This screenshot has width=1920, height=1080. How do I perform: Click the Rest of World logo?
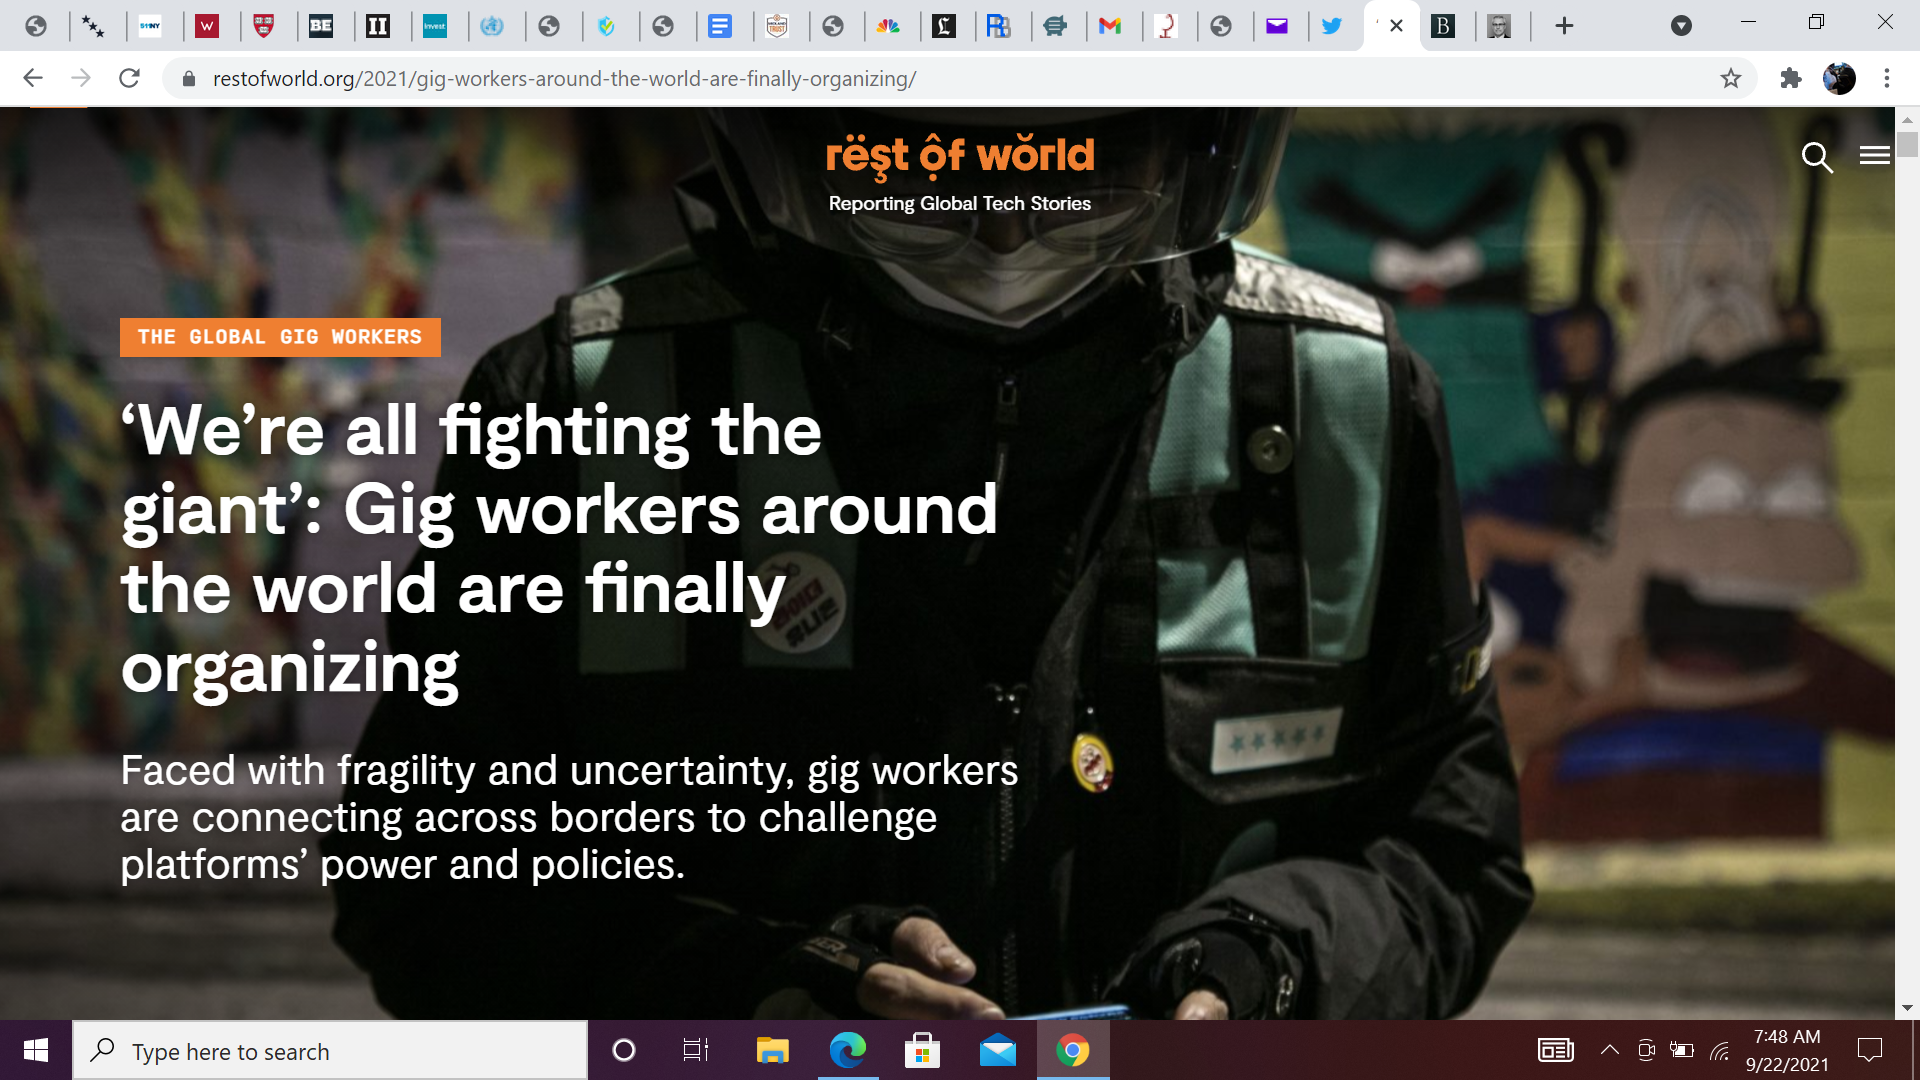(x=959, y=156)
